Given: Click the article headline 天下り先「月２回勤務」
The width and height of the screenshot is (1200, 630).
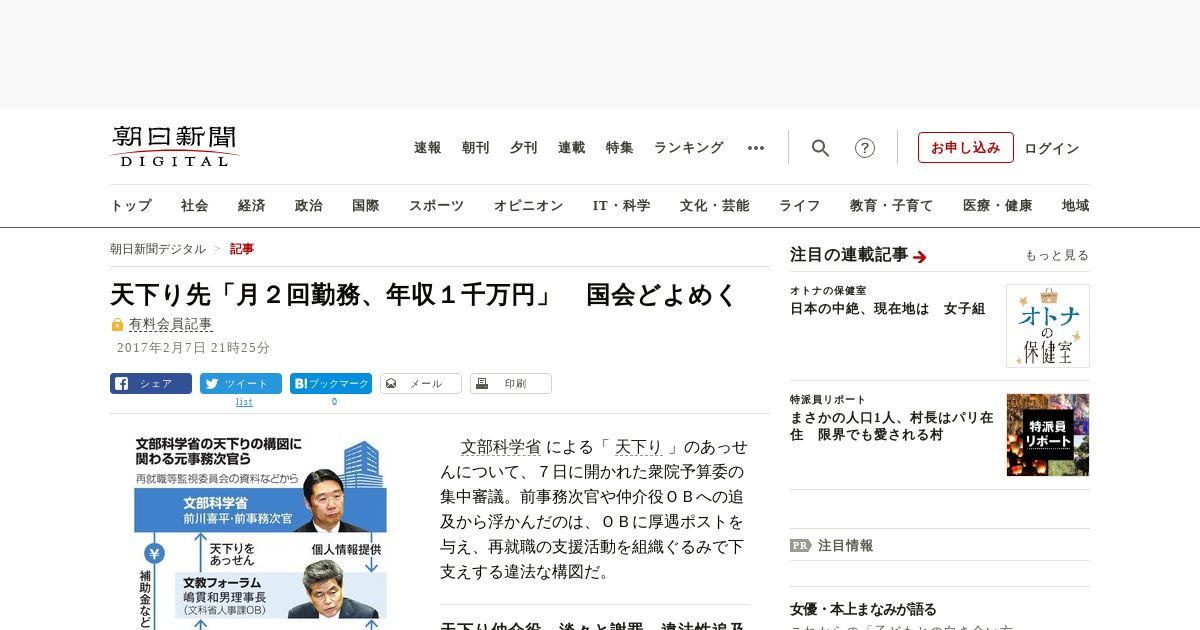Looking at the screenshot, I should [424, 294].
